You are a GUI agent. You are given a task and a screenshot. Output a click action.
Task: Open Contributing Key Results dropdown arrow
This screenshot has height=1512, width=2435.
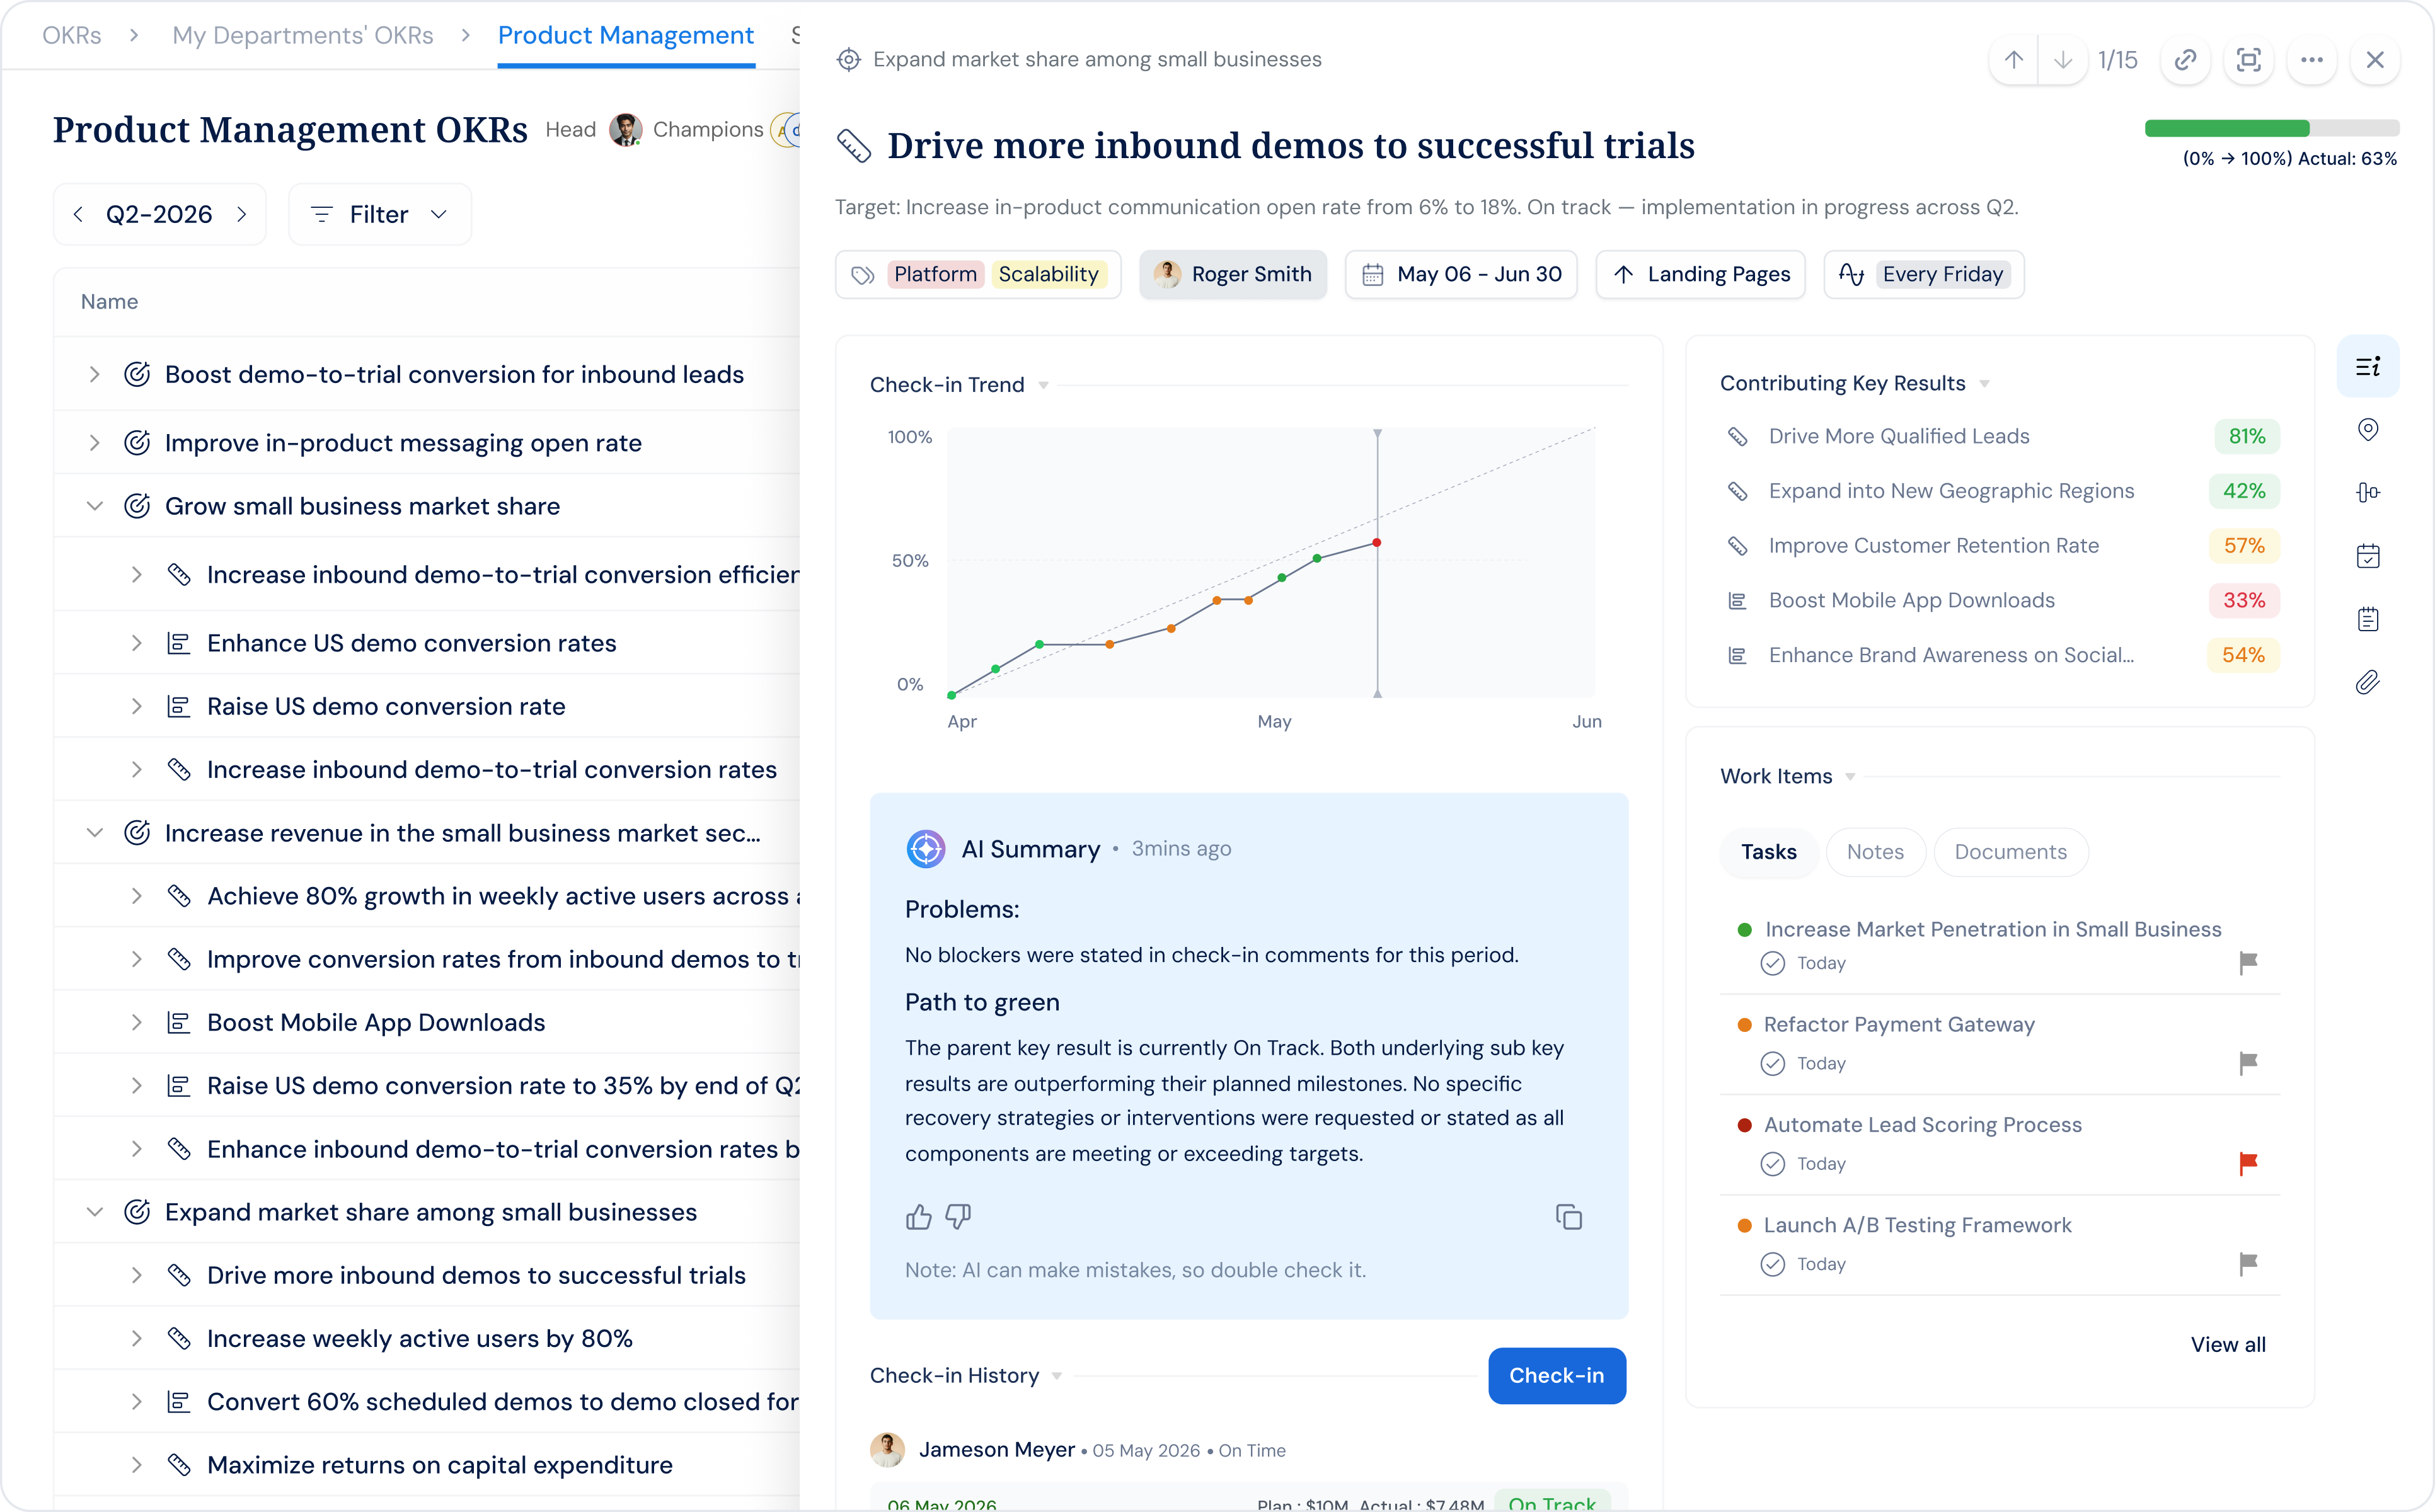1984,383
